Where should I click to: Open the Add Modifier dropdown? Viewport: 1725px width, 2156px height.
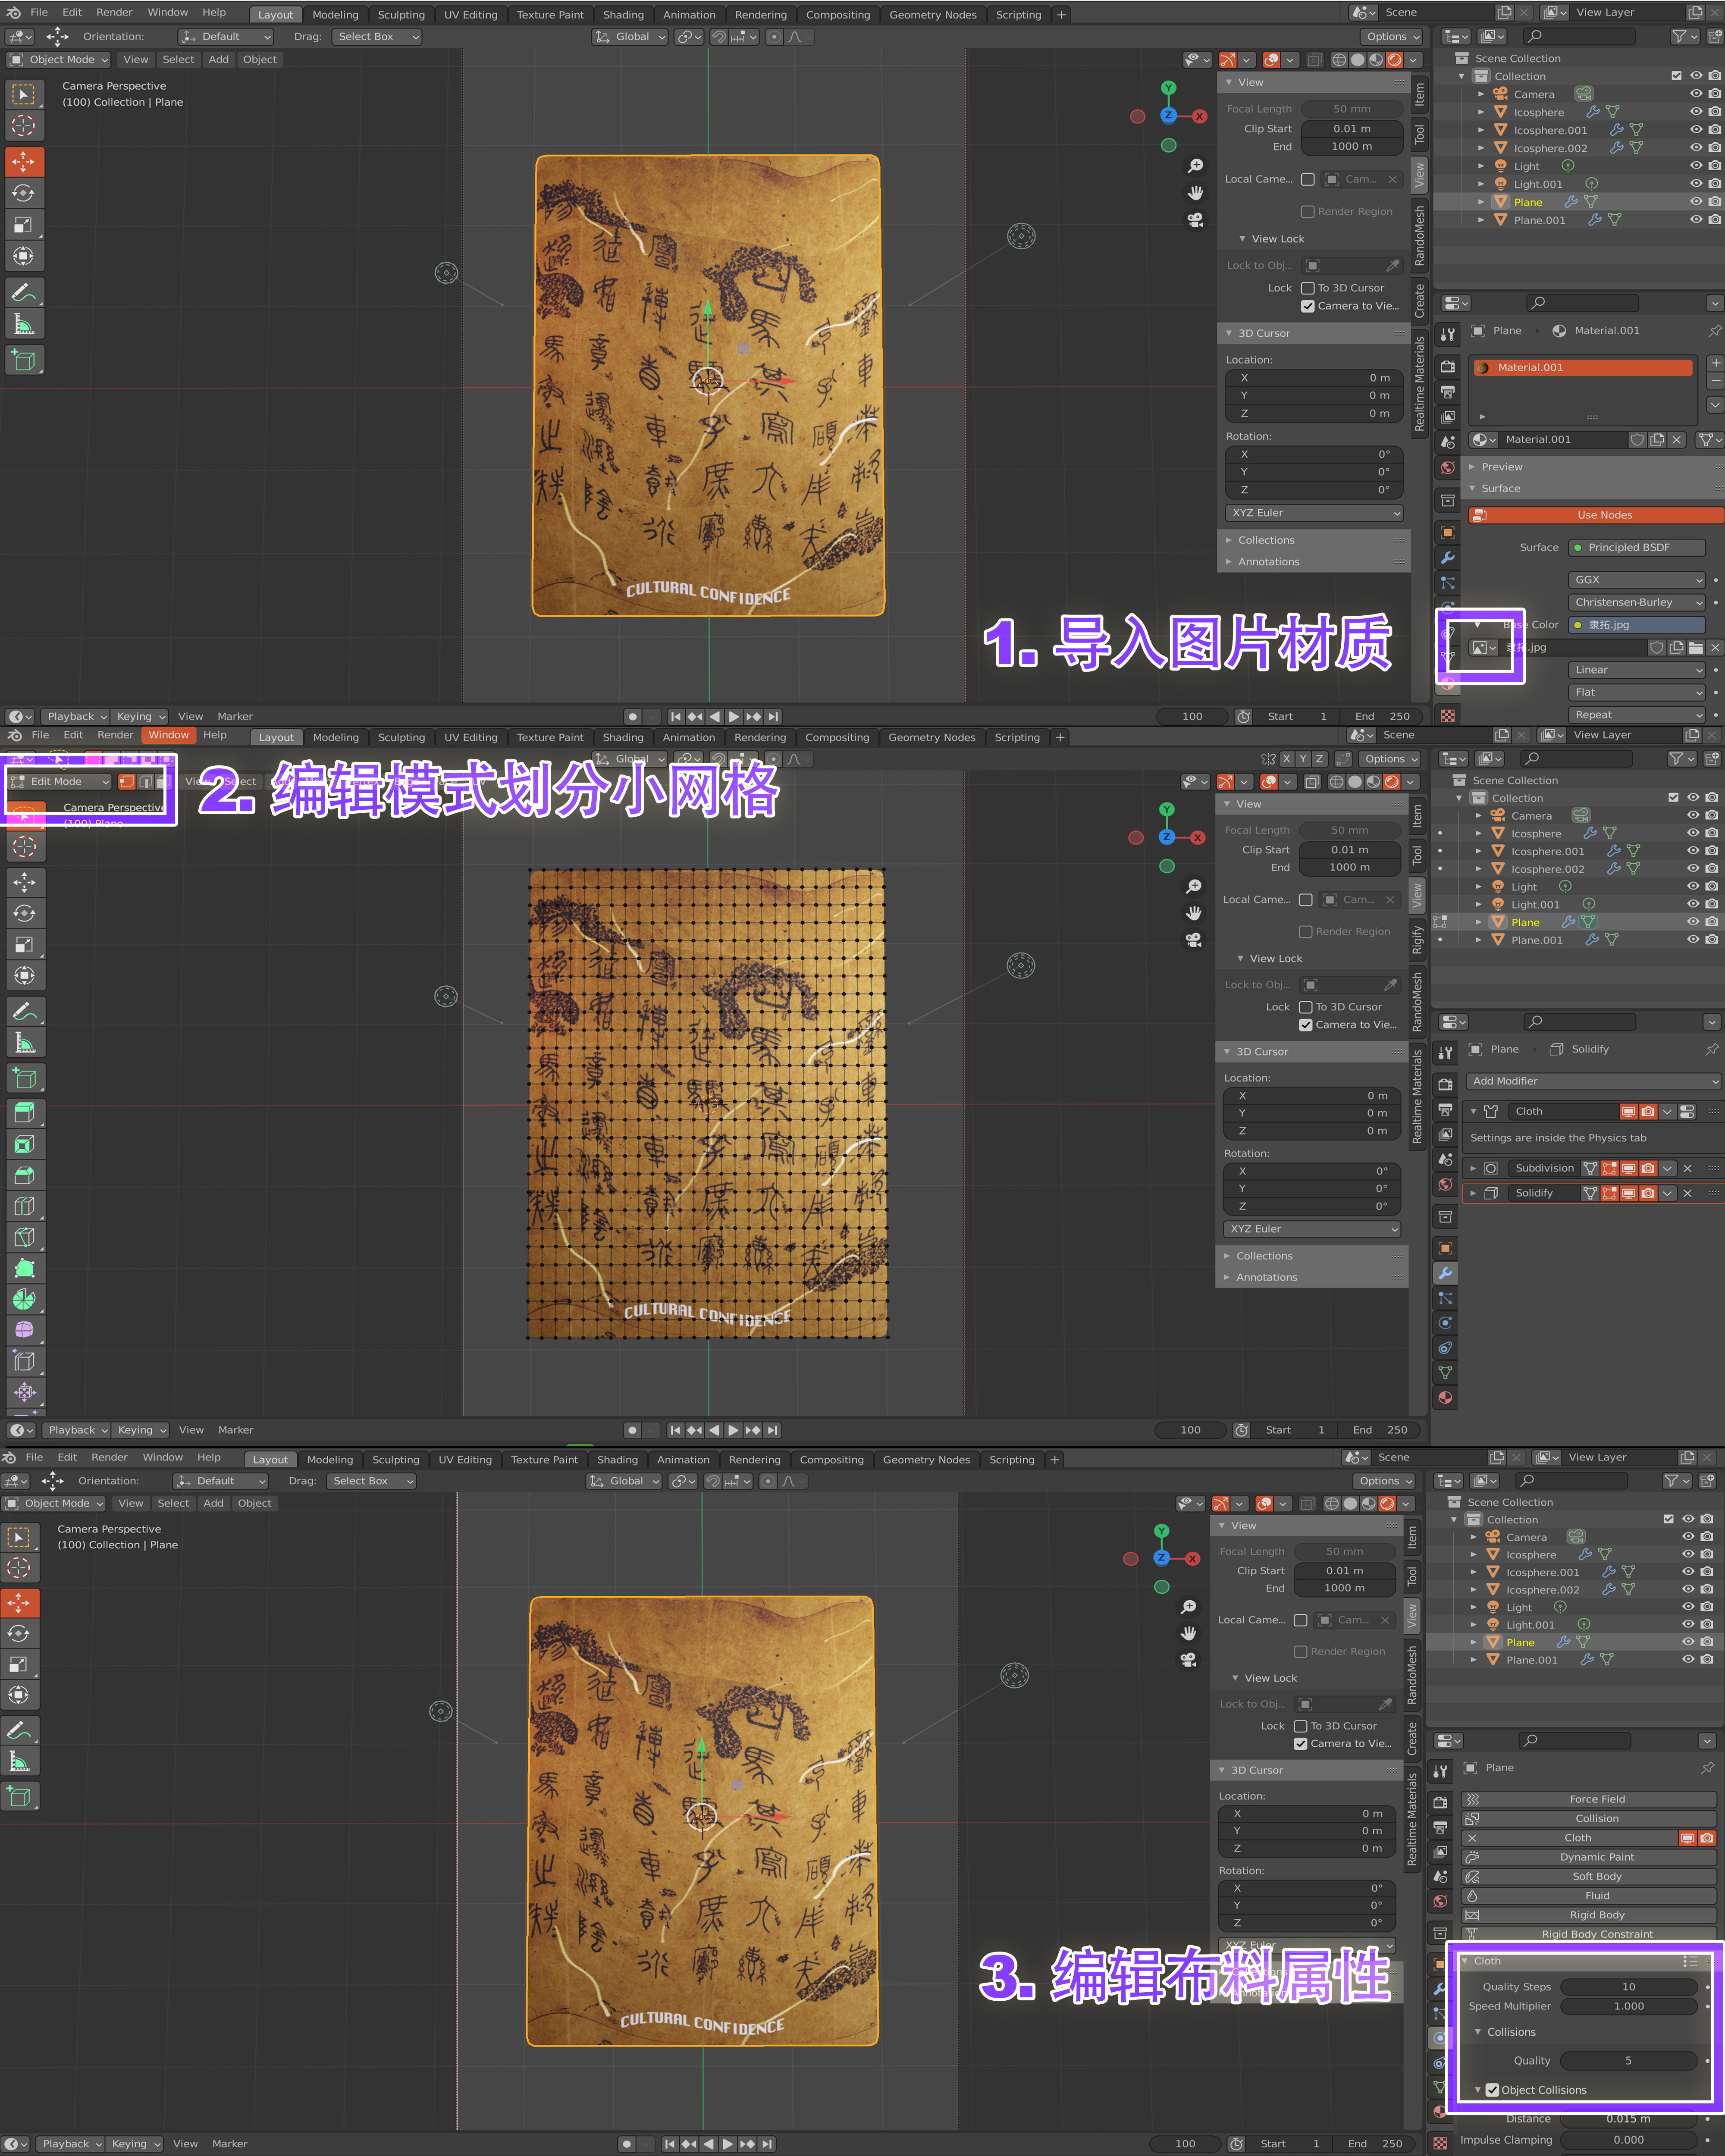click(1593, 1081)
